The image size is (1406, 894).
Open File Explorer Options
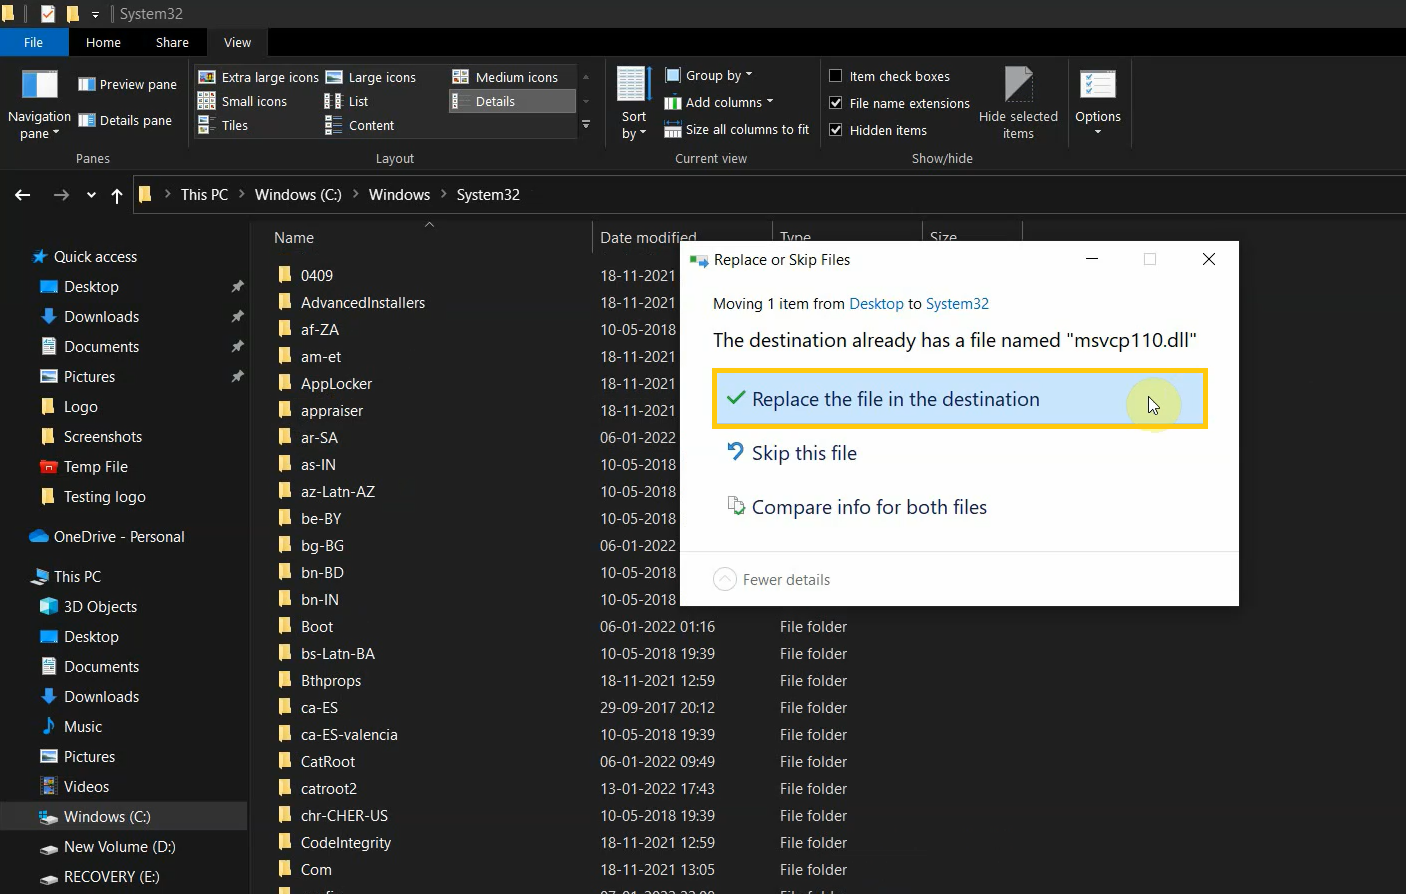(x=1097, y=103)
